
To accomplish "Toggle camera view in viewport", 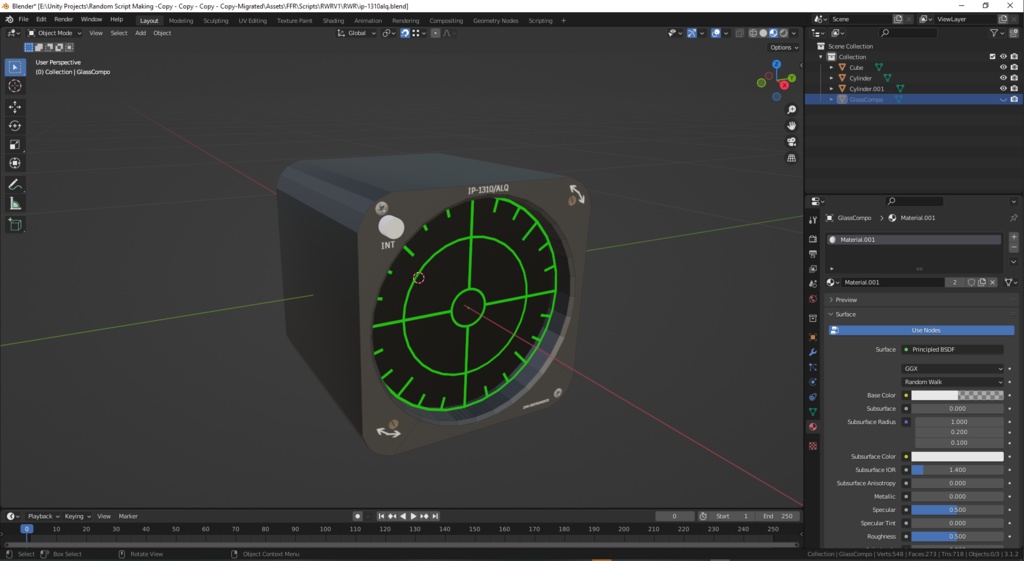I will click(791, 142).
